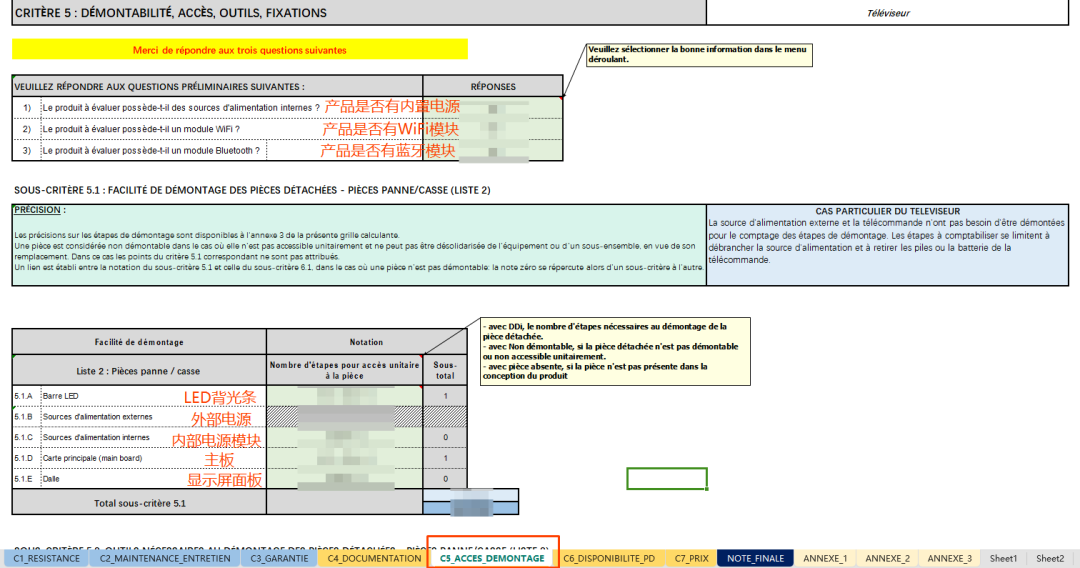Image resolution: width=1080 pixels, height=568 pixels.
Task: Select the 'Dalle' row label
Action: (x=51, y=478)
